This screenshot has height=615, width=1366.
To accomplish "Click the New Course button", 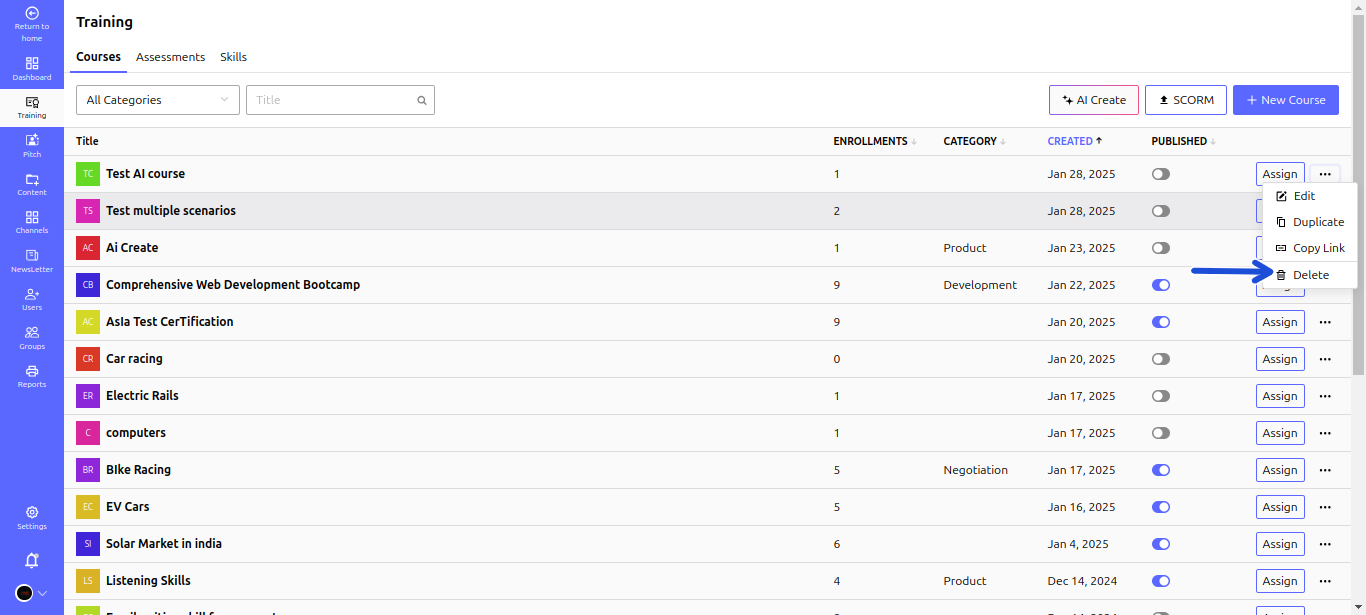I will 1285,100.
